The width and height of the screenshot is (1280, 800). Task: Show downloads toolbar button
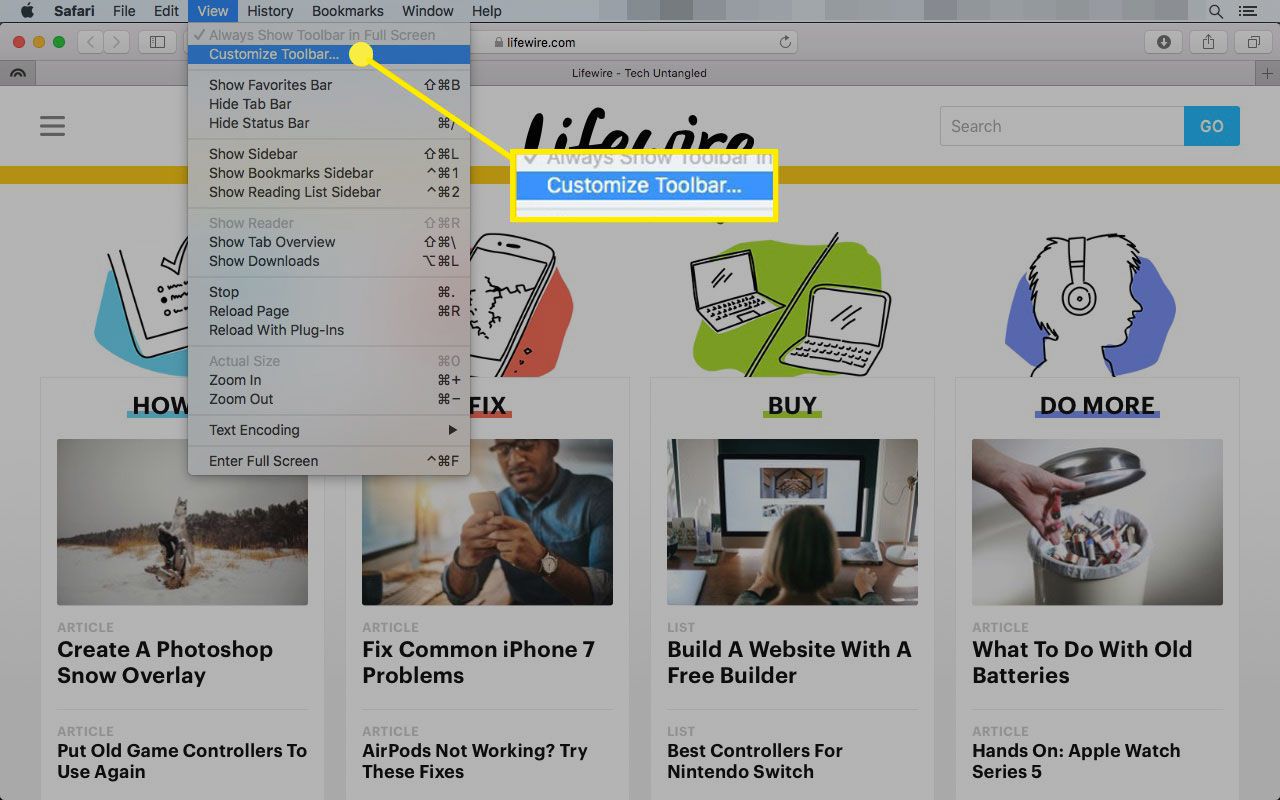pyautogui.click(x=1164, y=42)
